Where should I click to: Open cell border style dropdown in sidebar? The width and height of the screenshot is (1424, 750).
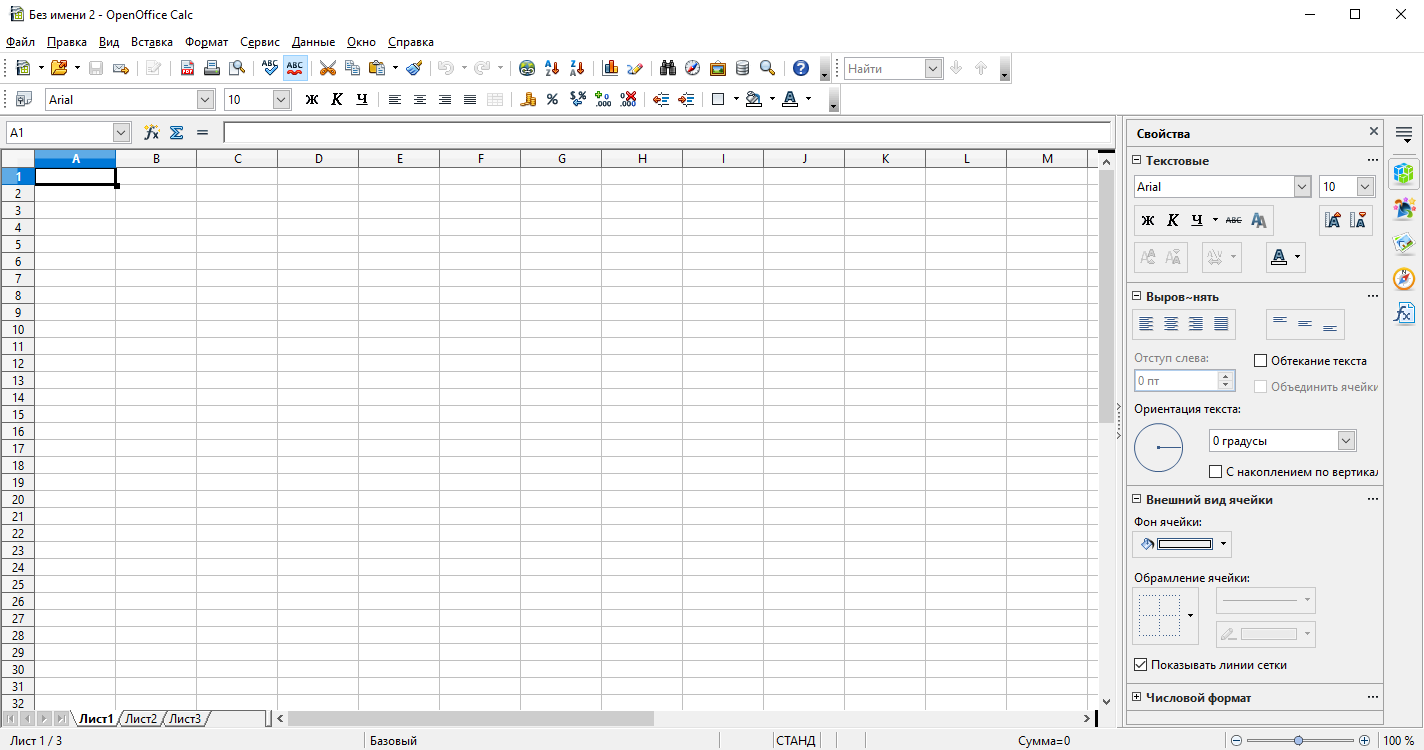click(x=1190, y=615)
